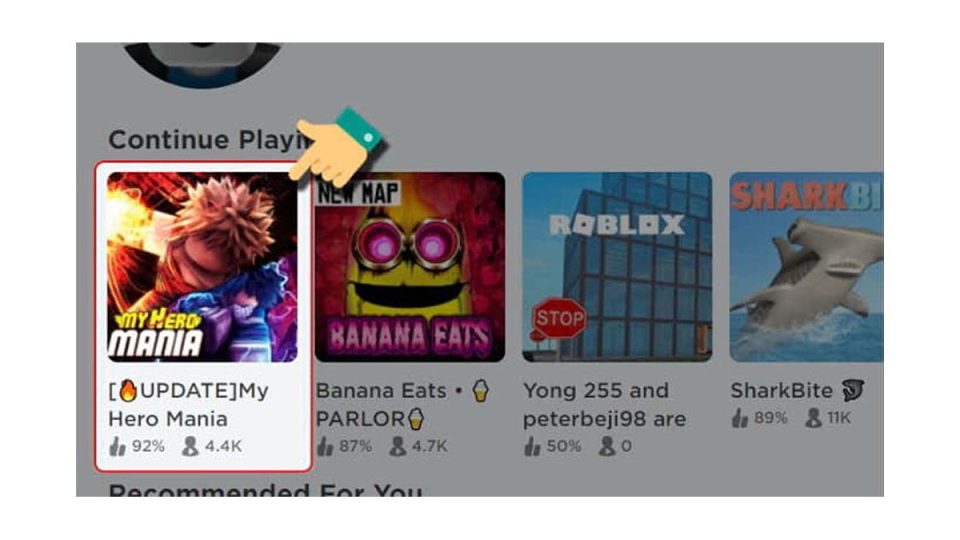Open 'Yong 255 and peterbeji98 are' title
Image resolution: width=960 pixels, height=540 pixels.
click(604, 405)
